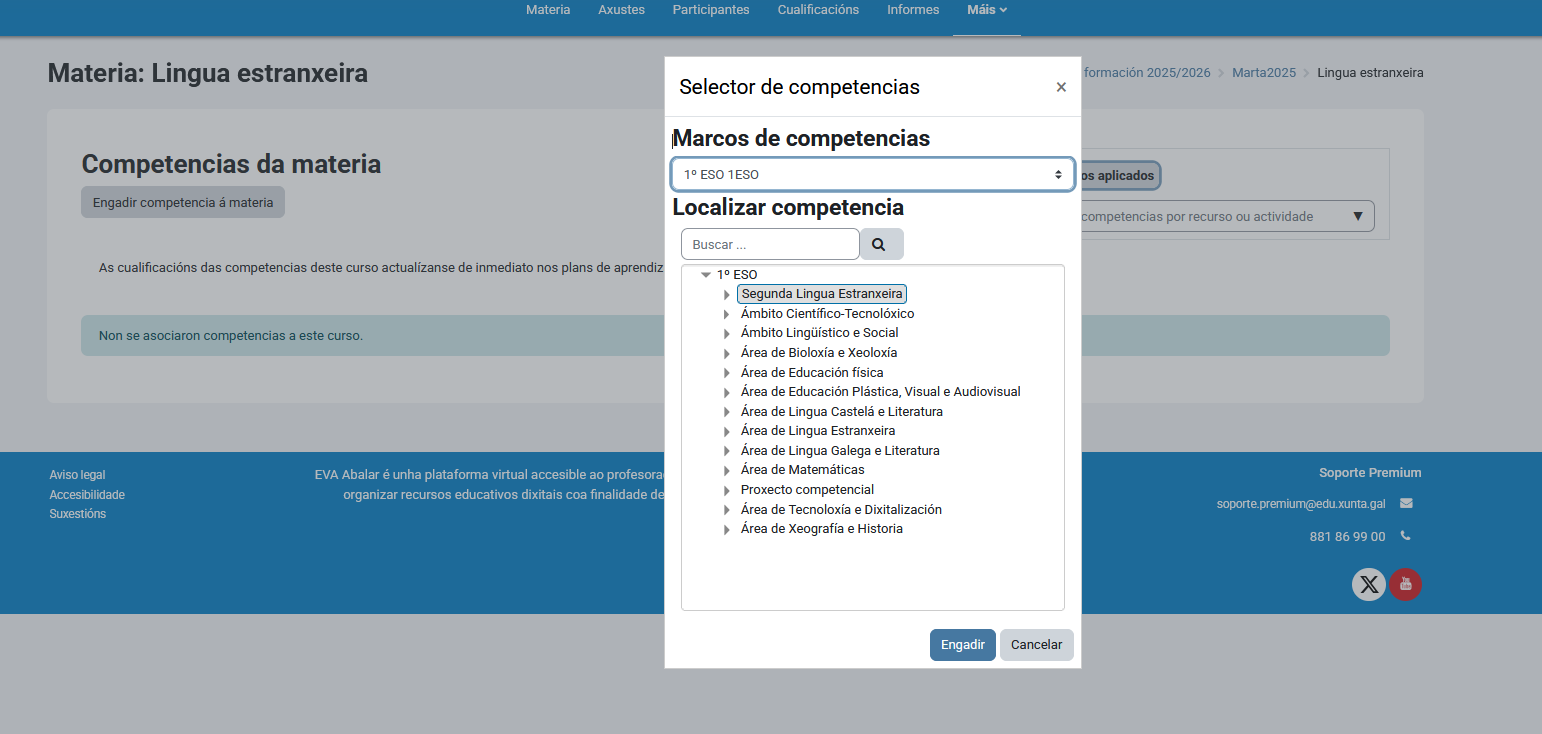
Task: Select Área de Xeografía e Historia
Action: coord(821,529)
